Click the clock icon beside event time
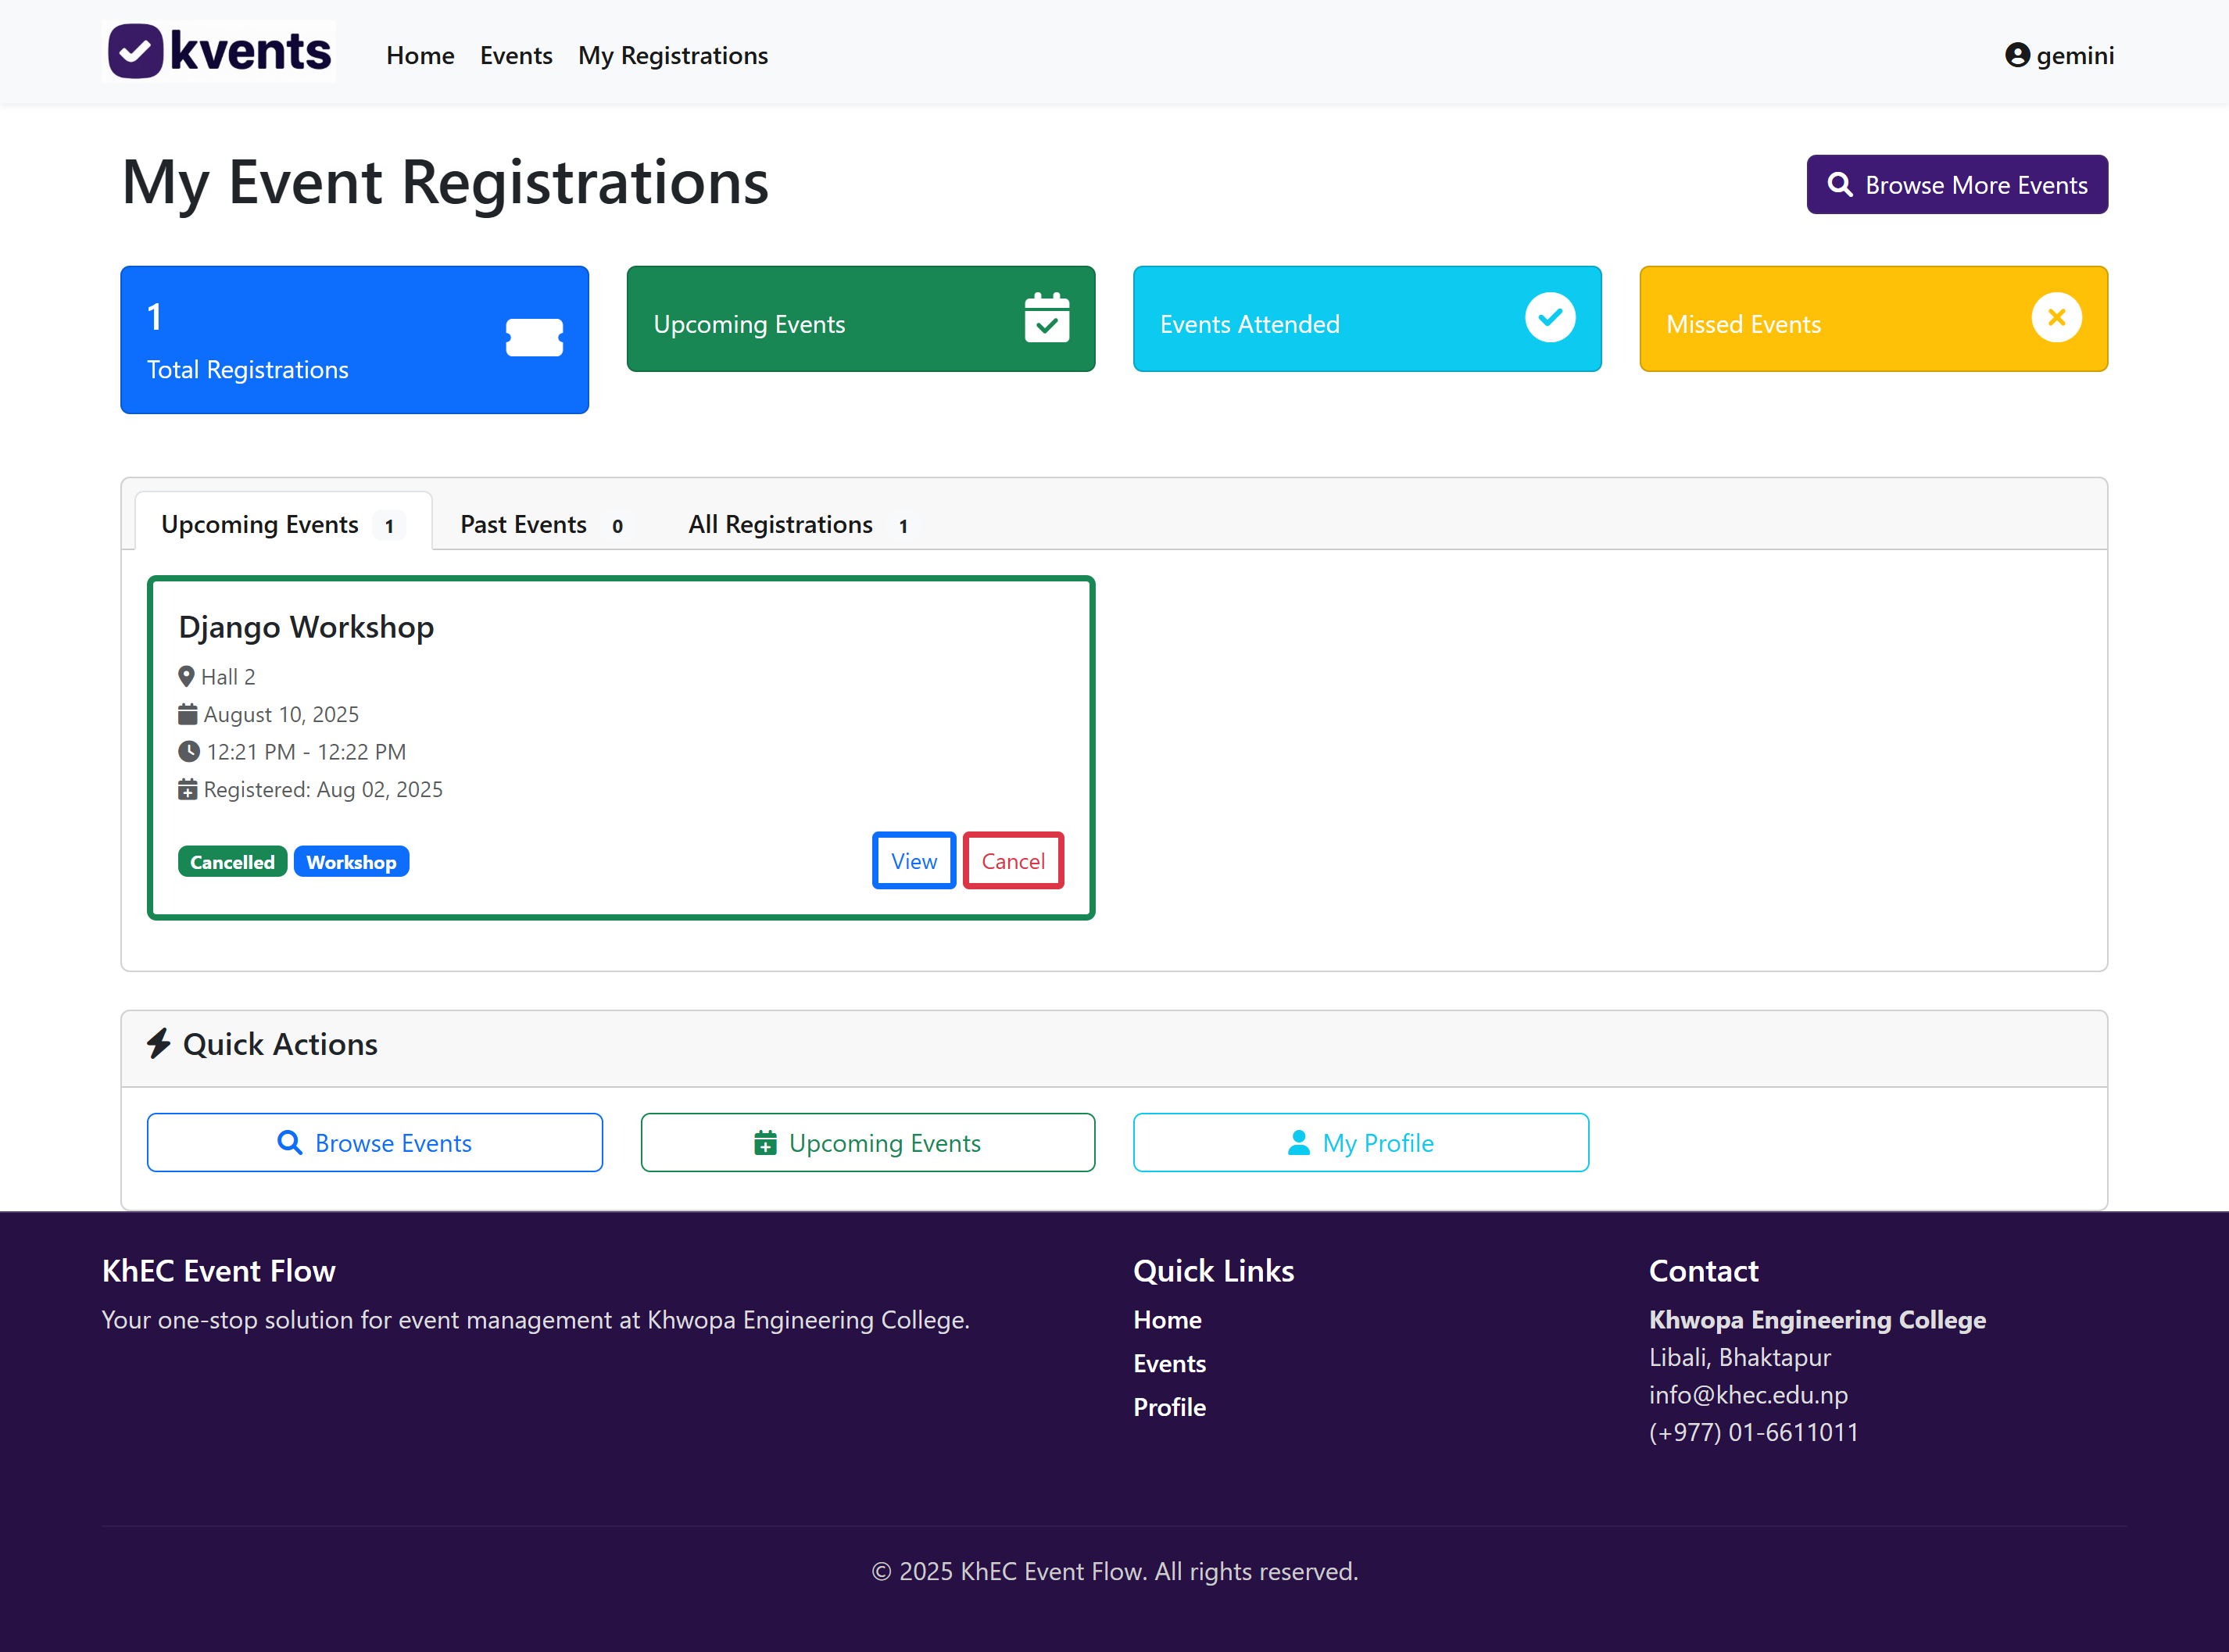This screenshot has width=2229, height=1652. pyautogui.click(x=188, y=751)
